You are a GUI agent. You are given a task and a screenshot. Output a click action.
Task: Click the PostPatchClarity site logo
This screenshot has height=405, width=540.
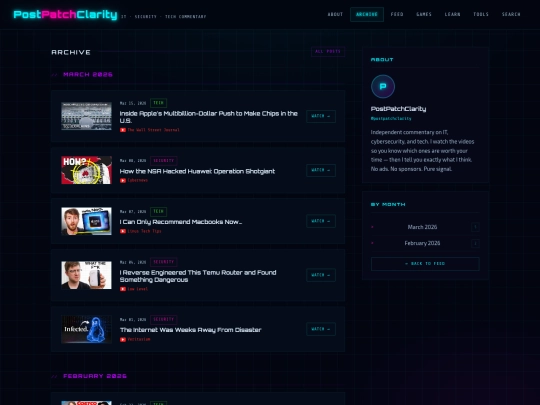tap(65, 14)
